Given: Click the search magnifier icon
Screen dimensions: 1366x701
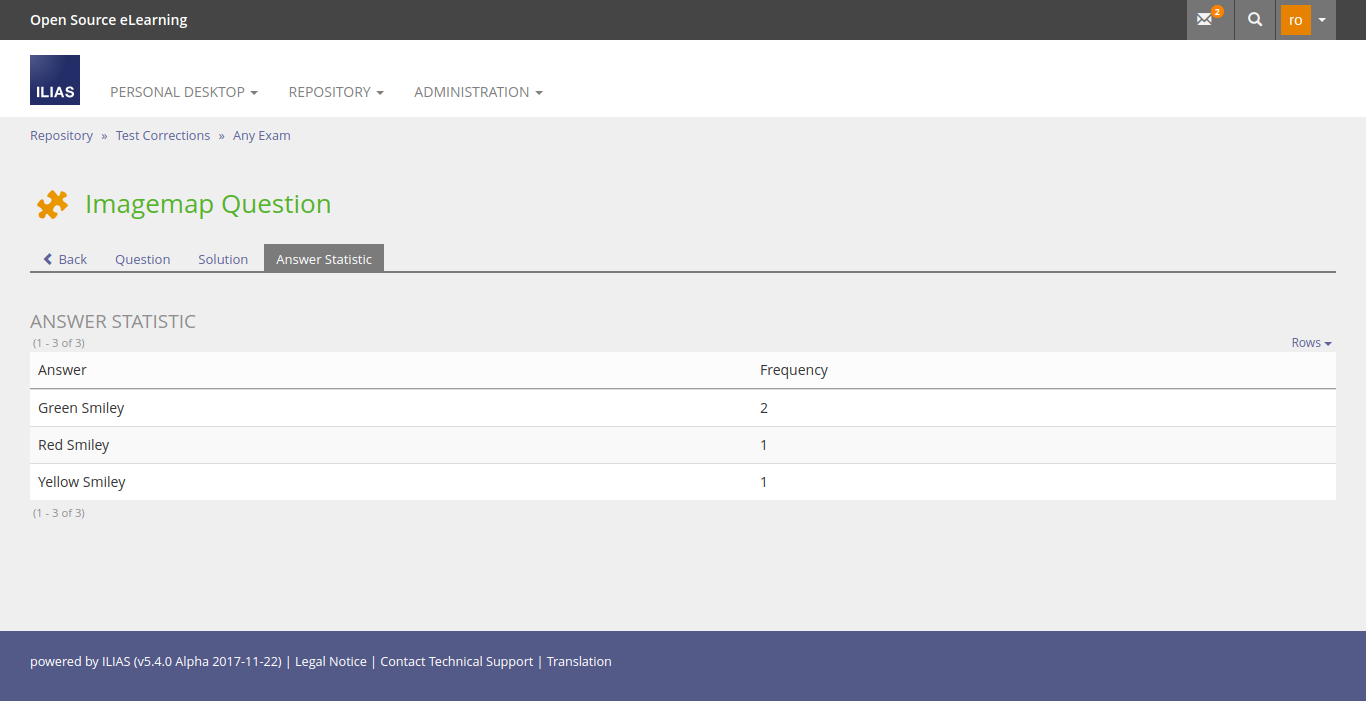Looking at the screenshot, I should click(x=1255, y=20).
